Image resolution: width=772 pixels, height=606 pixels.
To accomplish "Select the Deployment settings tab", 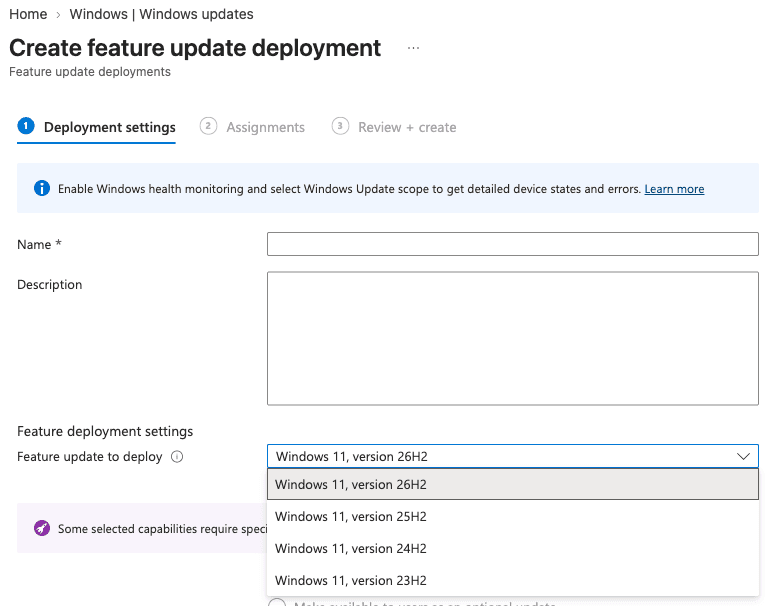I will tap(96, 127).
